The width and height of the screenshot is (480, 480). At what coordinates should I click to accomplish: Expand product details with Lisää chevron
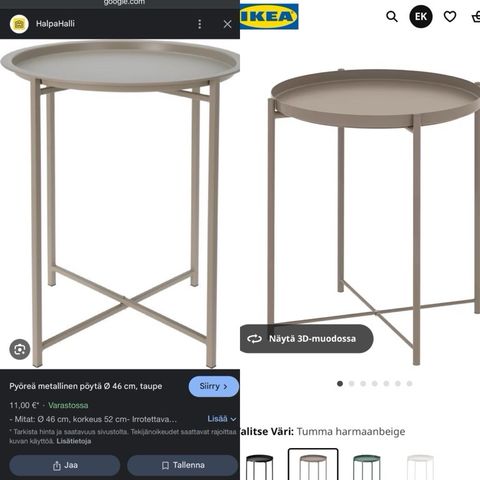(x=222, y=419)
